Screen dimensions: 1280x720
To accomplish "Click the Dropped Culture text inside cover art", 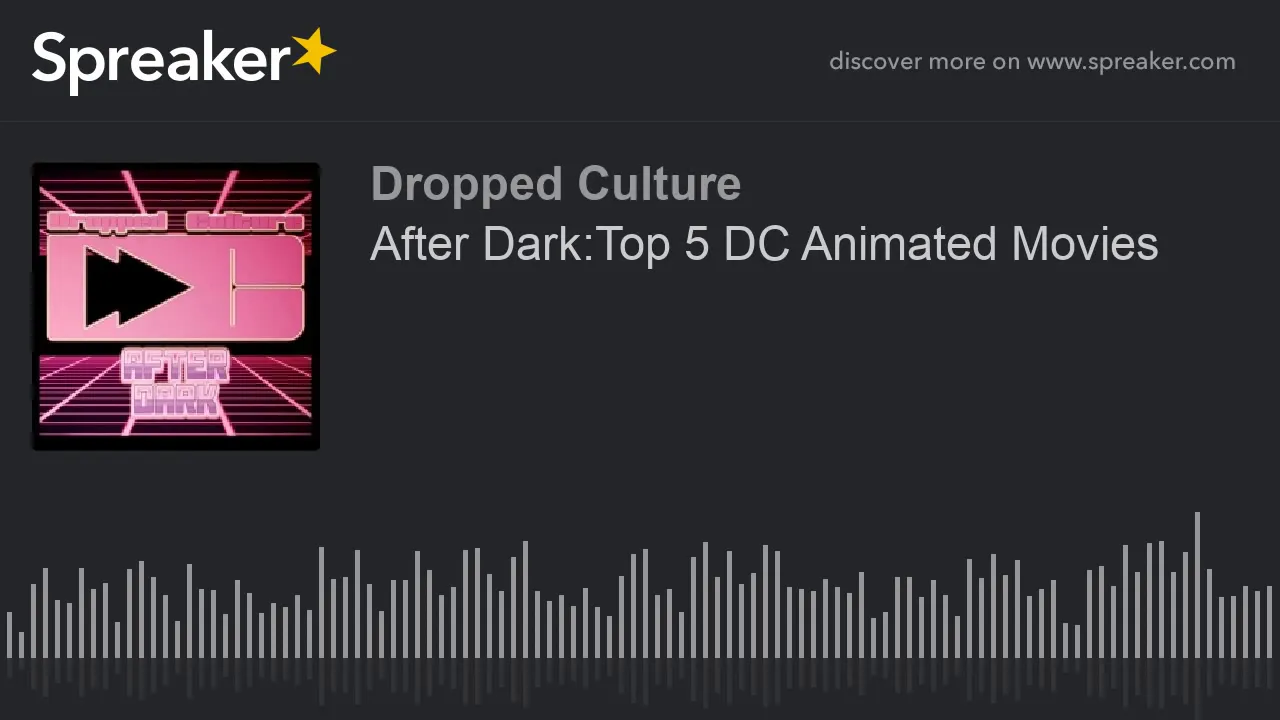I will coord(175,221).
